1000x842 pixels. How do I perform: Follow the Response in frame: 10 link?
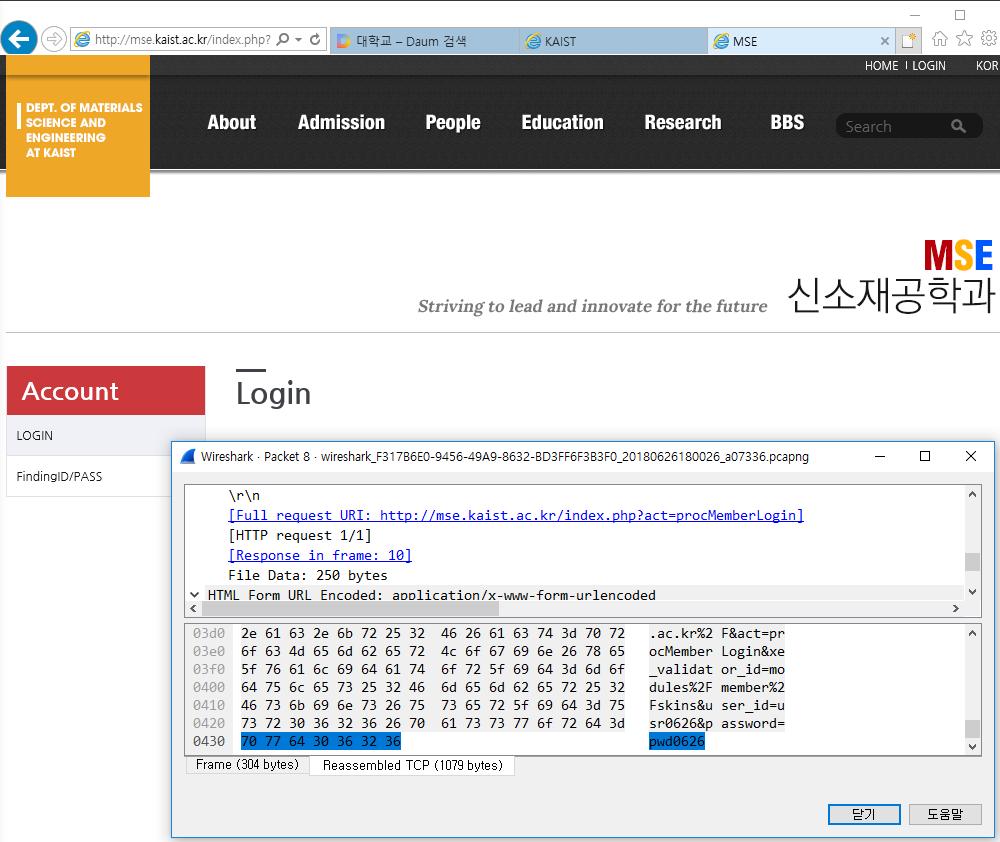click(x=320, y=556)
